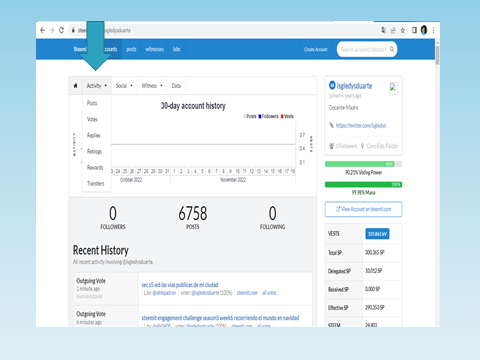
Task: Select Posts in the Activity menu
Action: click(92, 103)
